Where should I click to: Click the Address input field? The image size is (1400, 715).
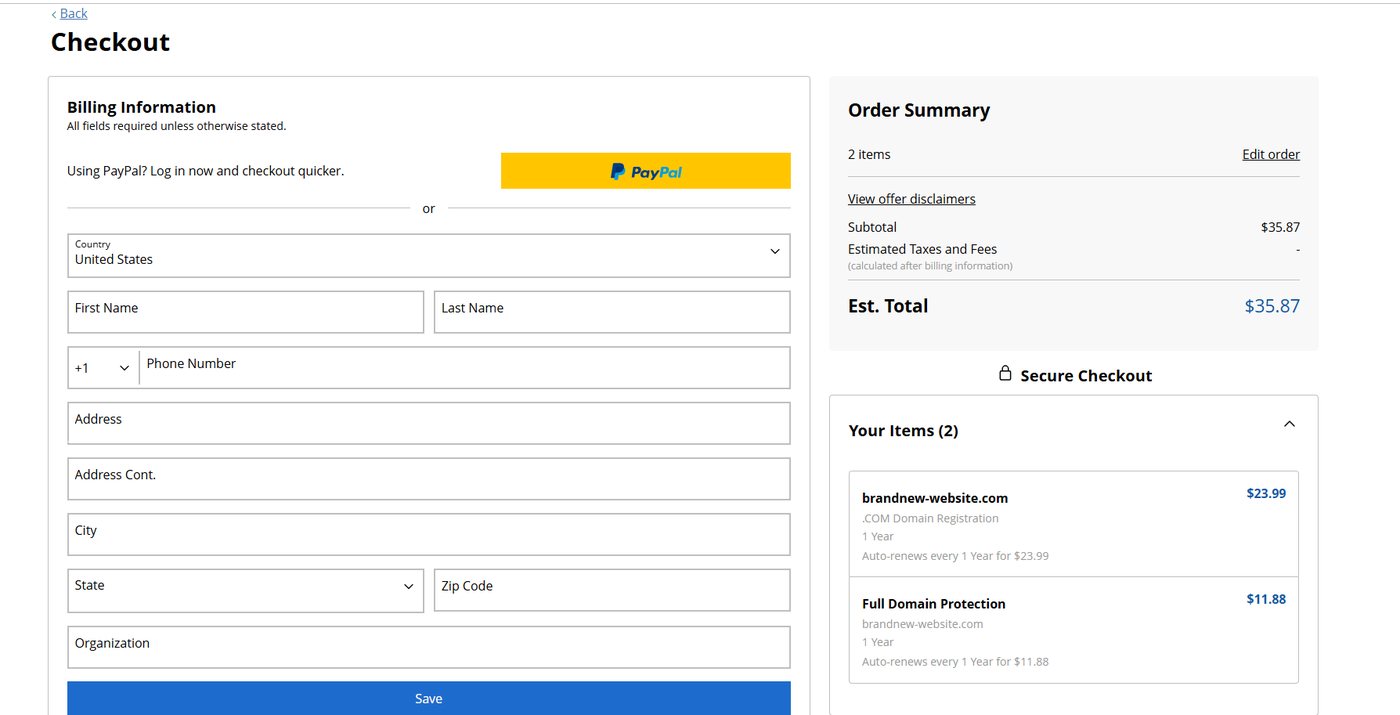click(x=428, y=423)
